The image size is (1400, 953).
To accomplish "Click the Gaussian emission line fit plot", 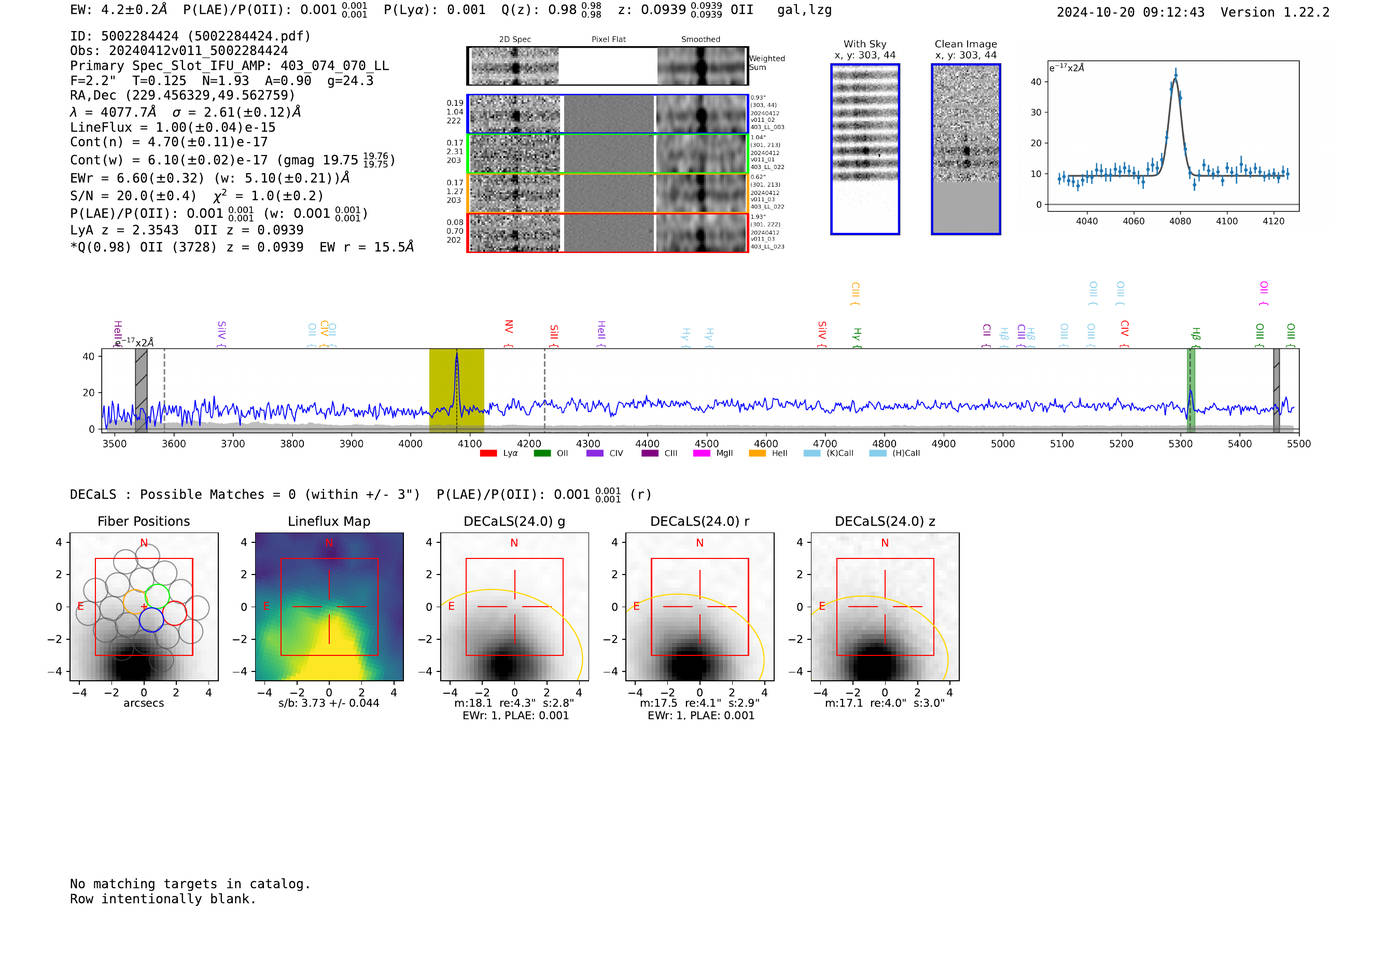I will [1173, 136].
